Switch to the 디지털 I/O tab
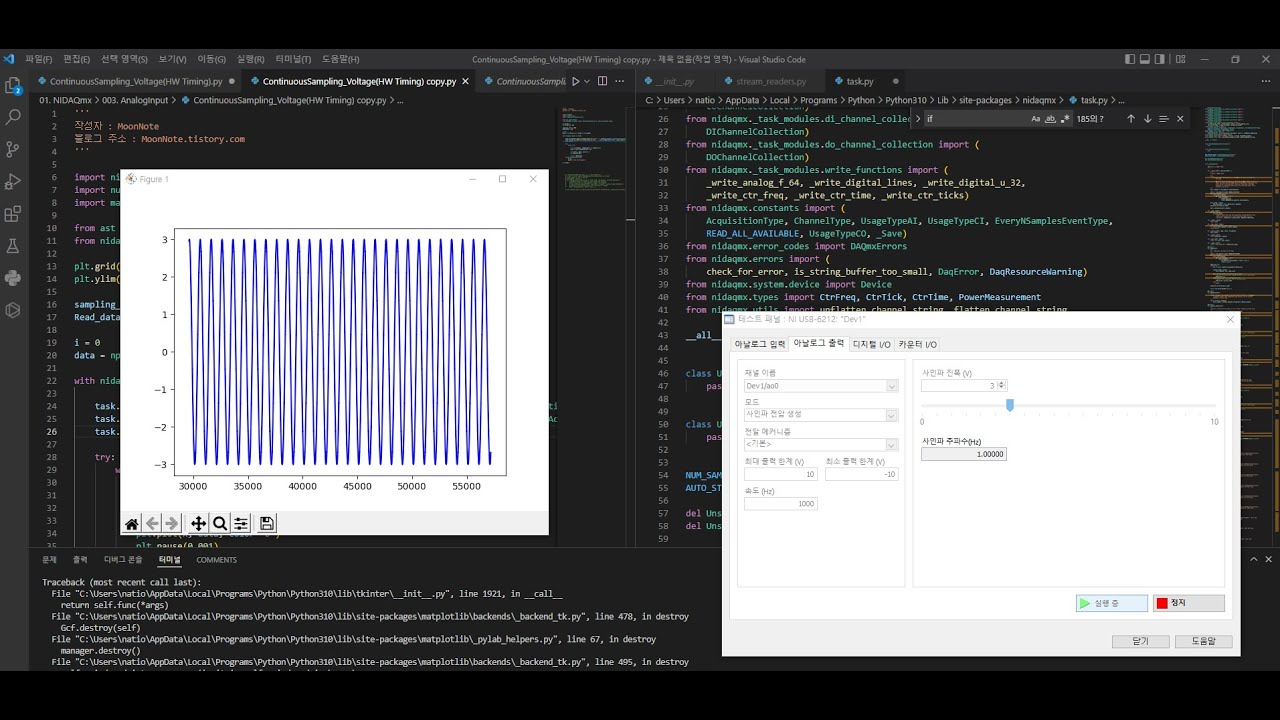The image size is (1280, 720). 870,344
